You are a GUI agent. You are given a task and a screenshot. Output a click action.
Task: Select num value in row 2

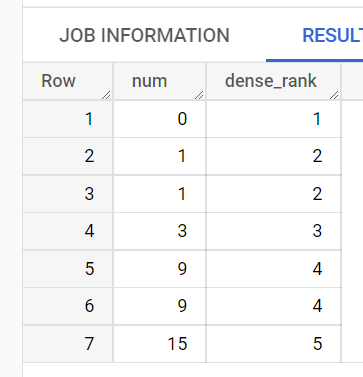(160, 156)
